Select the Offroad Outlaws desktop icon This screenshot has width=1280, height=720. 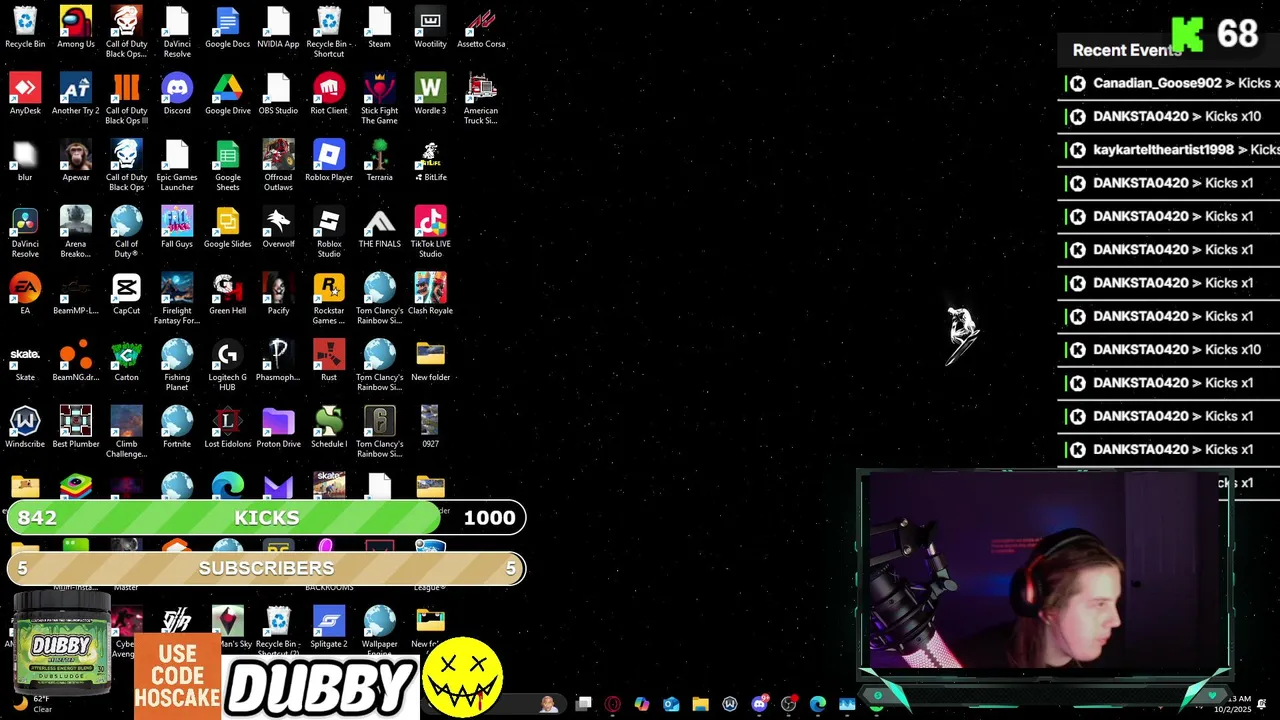tap(278, 165)
